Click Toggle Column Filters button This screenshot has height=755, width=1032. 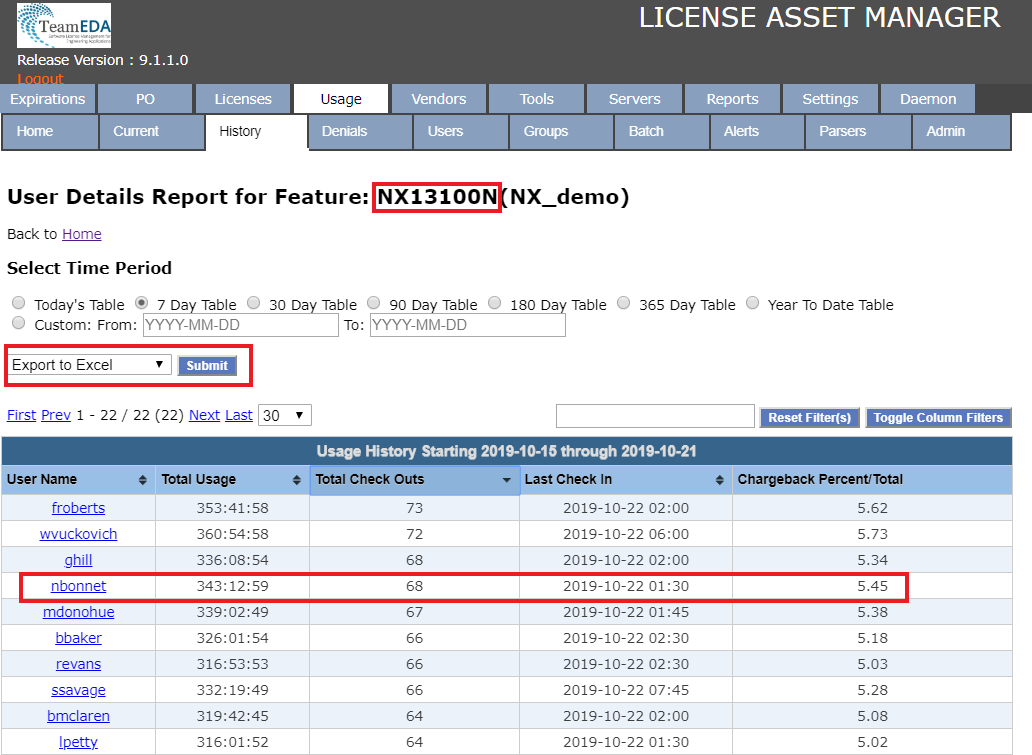(938, 418)
